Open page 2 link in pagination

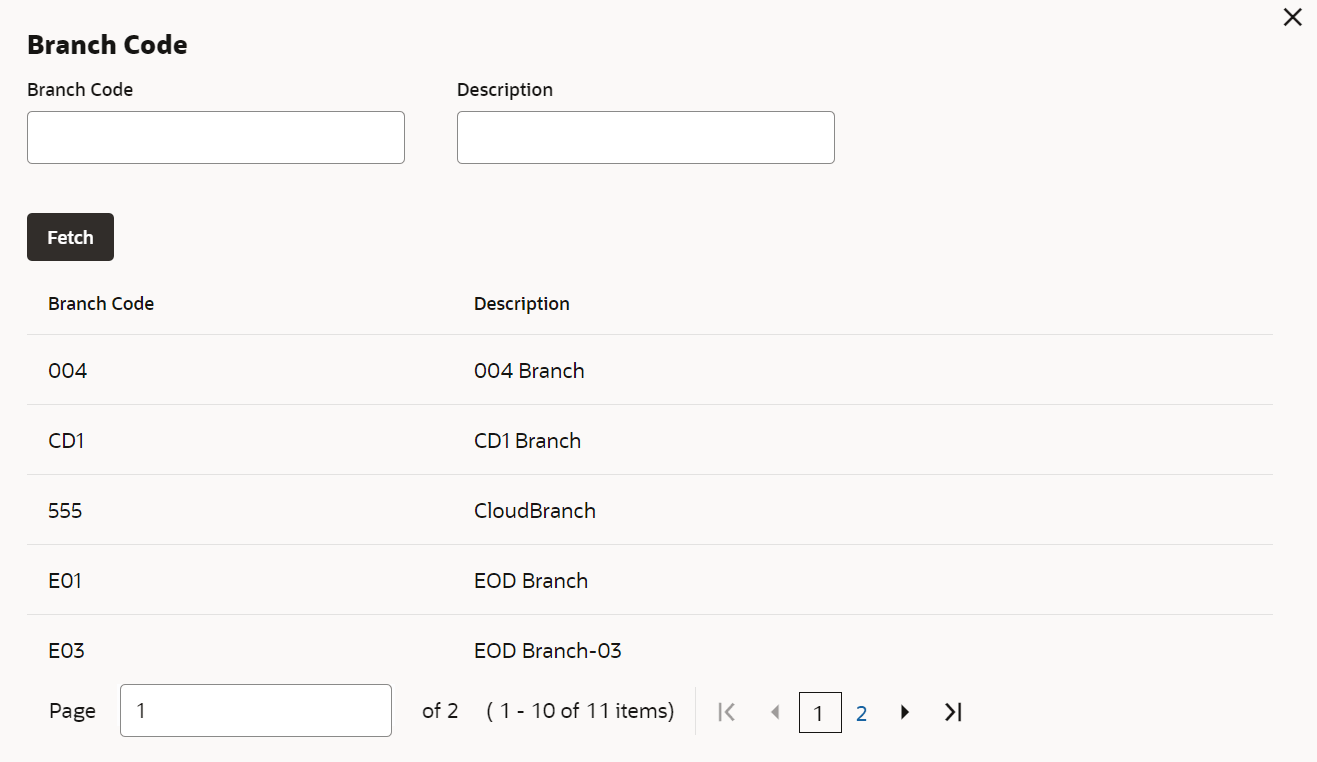(x=861, y=713)
